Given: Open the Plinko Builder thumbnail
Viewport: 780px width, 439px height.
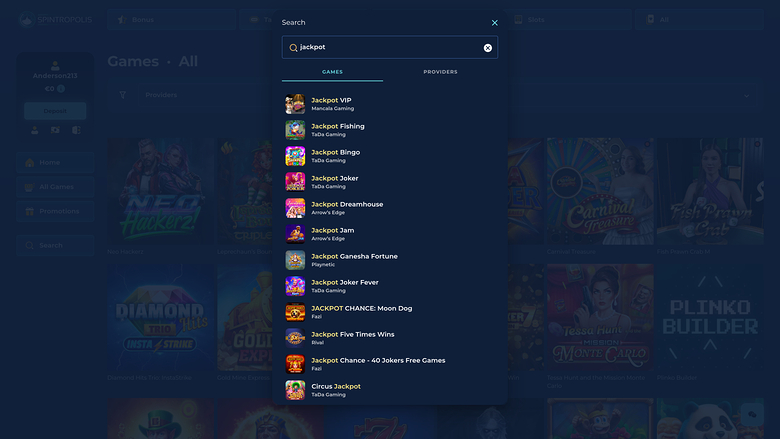Looking at the screenshot, I should [710, 317].
